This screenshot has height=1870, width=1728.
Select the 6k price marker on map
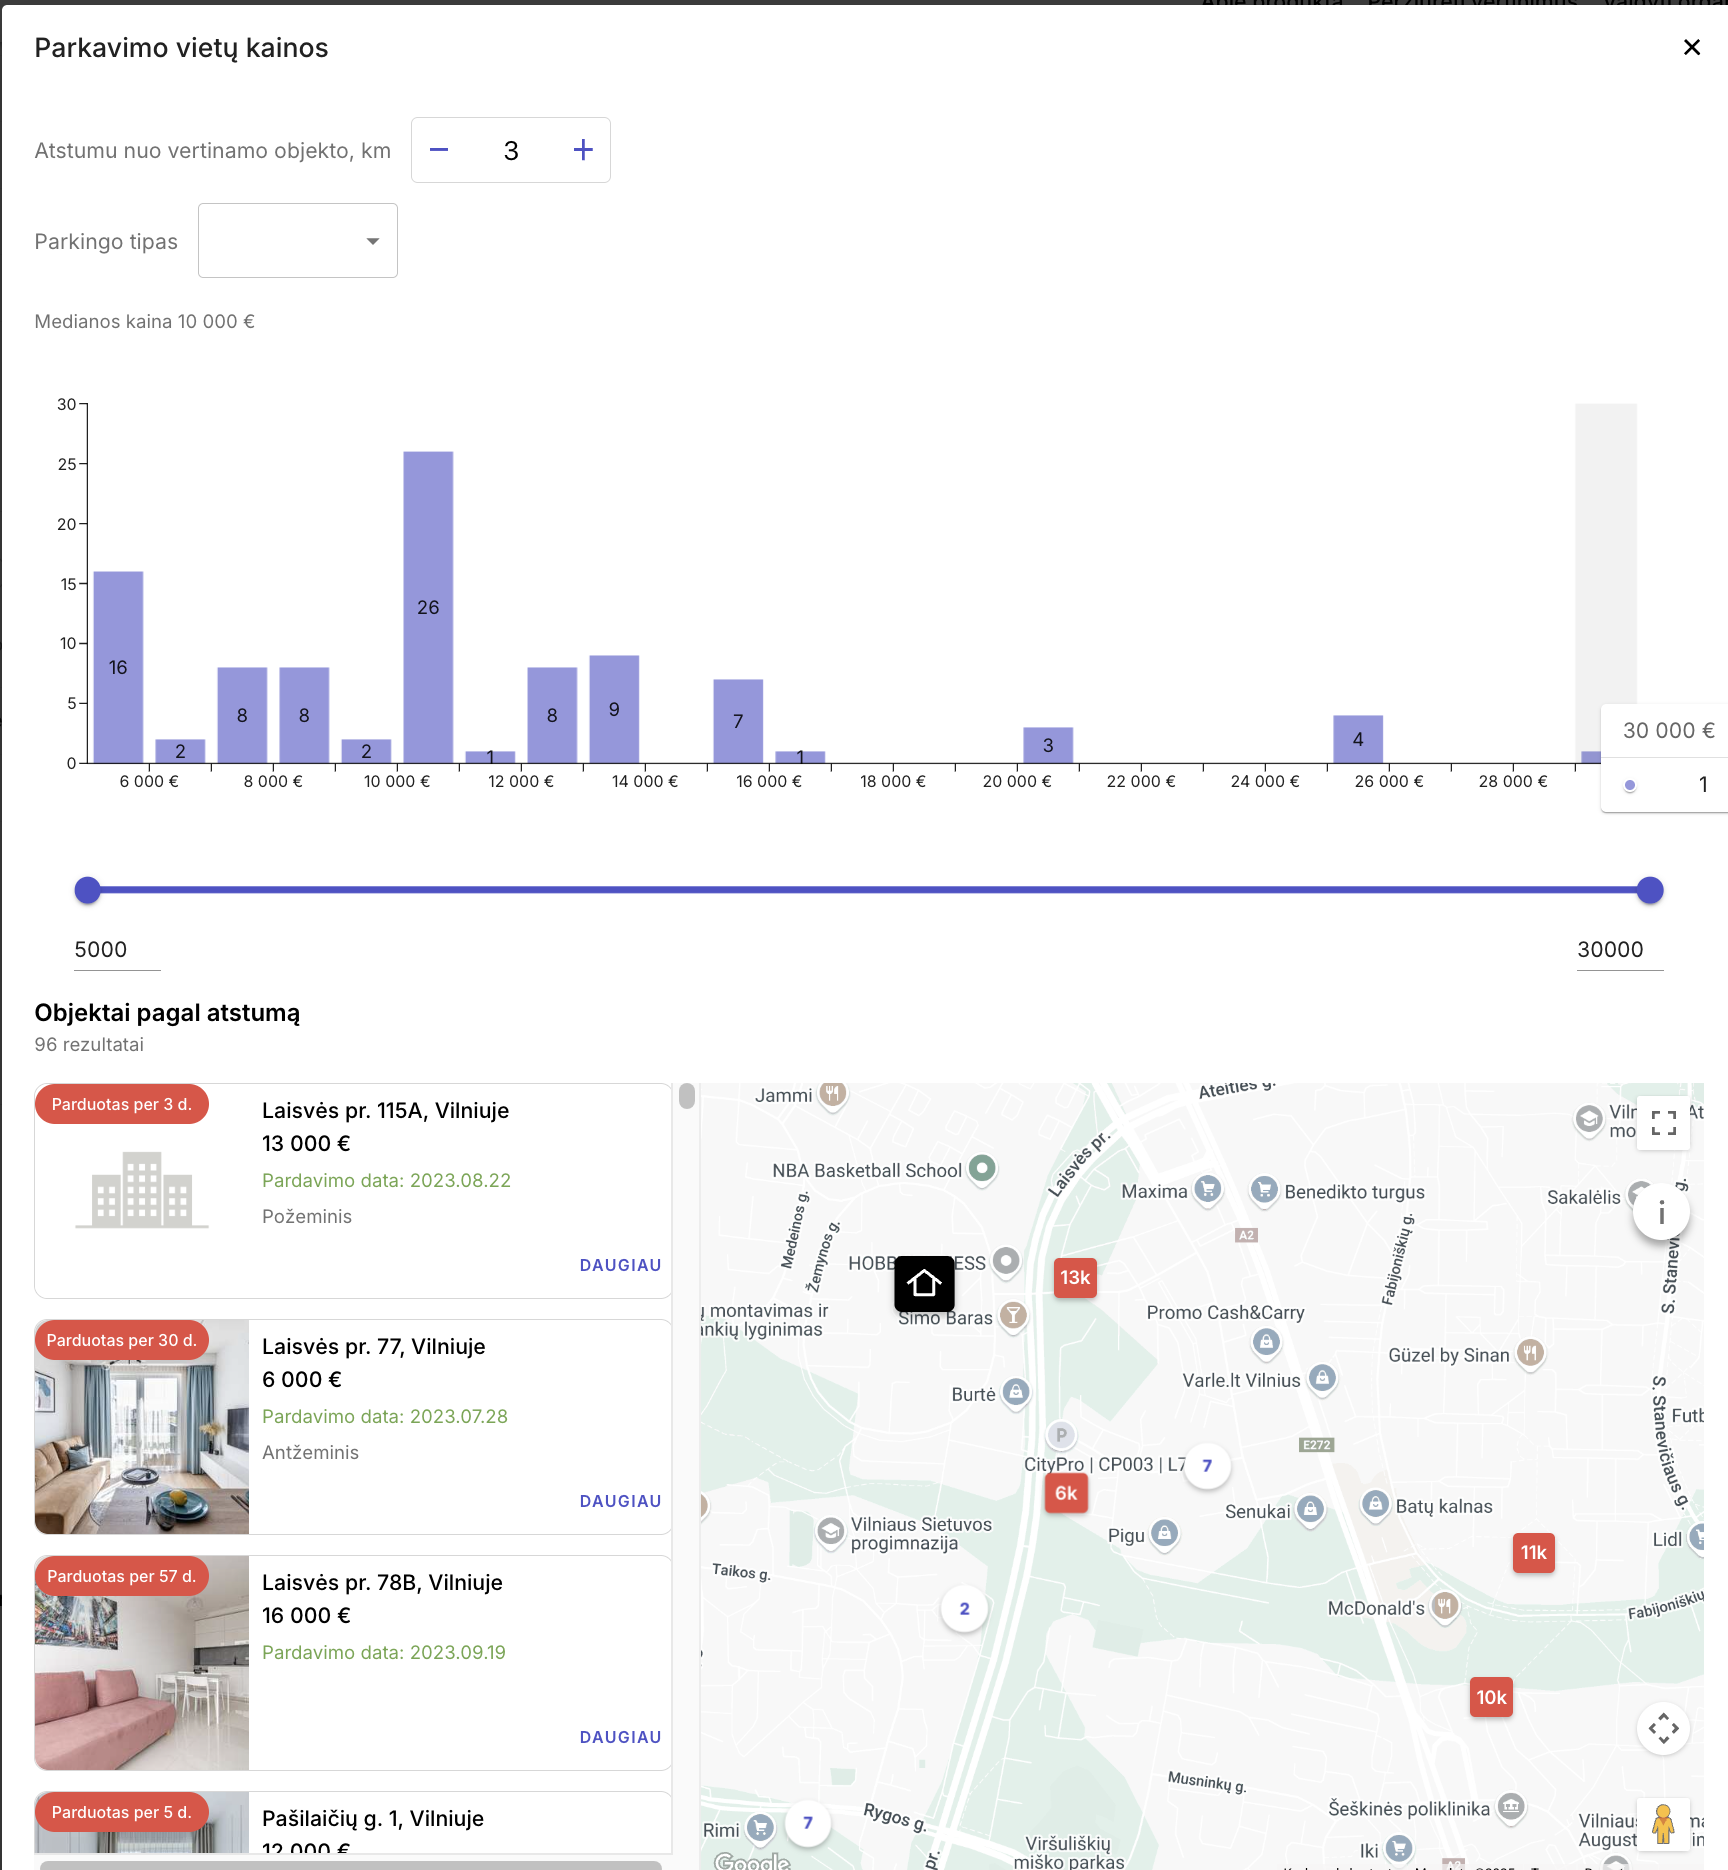tap(1066, 1493)
